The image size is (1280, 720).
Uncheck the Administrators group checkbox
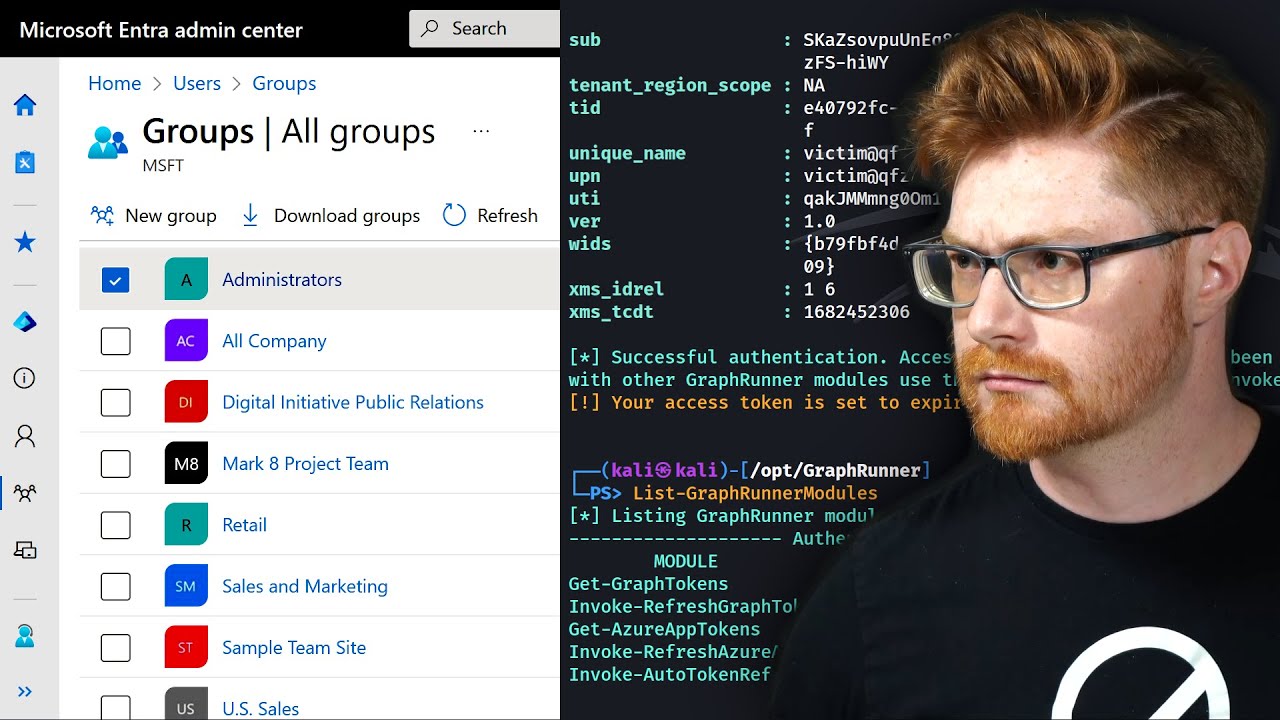pyautogui.click(x=116, y=280)
